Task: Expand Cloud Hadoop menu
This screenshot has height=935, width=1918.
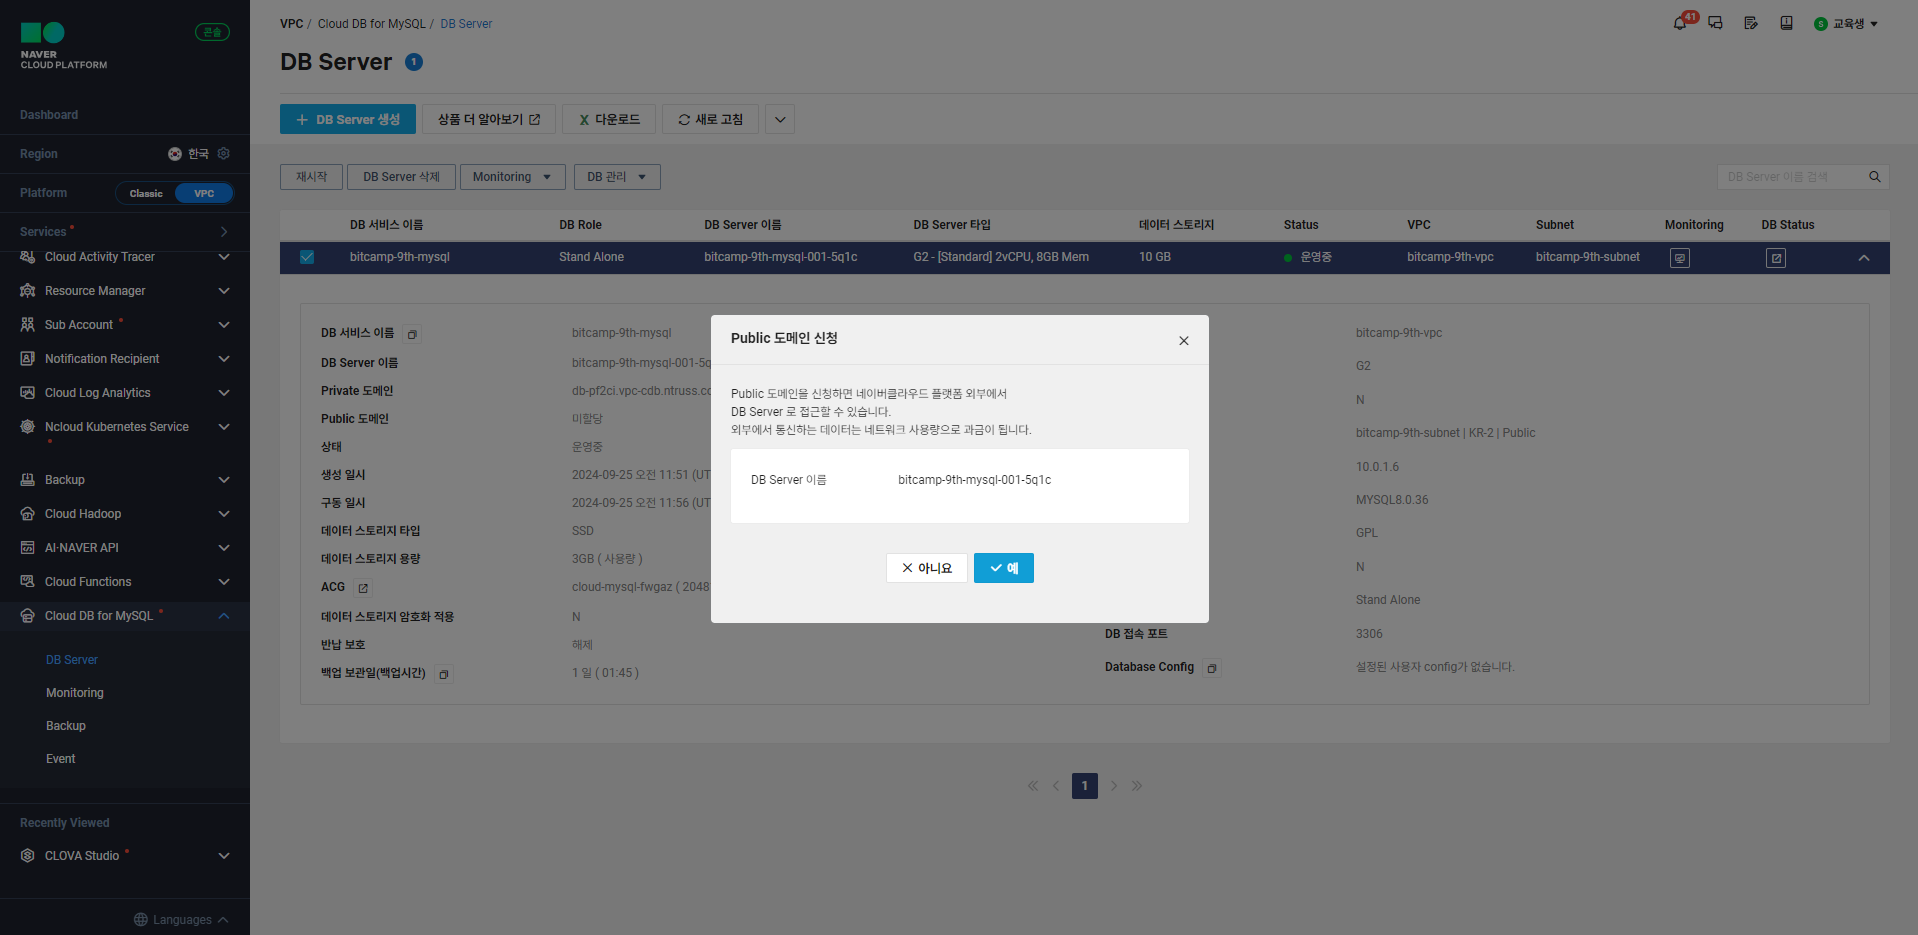Action: [x=224, y=514]
